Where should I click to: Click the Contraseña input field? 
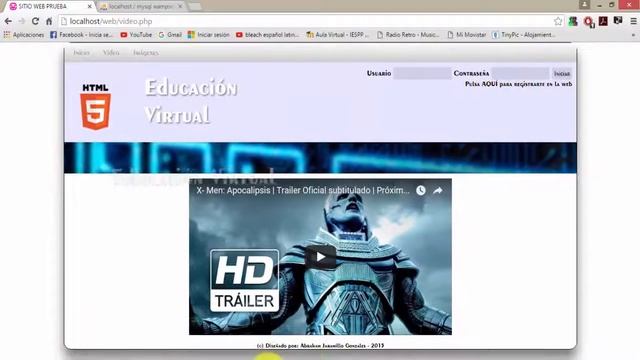click(x=520, y=73)
